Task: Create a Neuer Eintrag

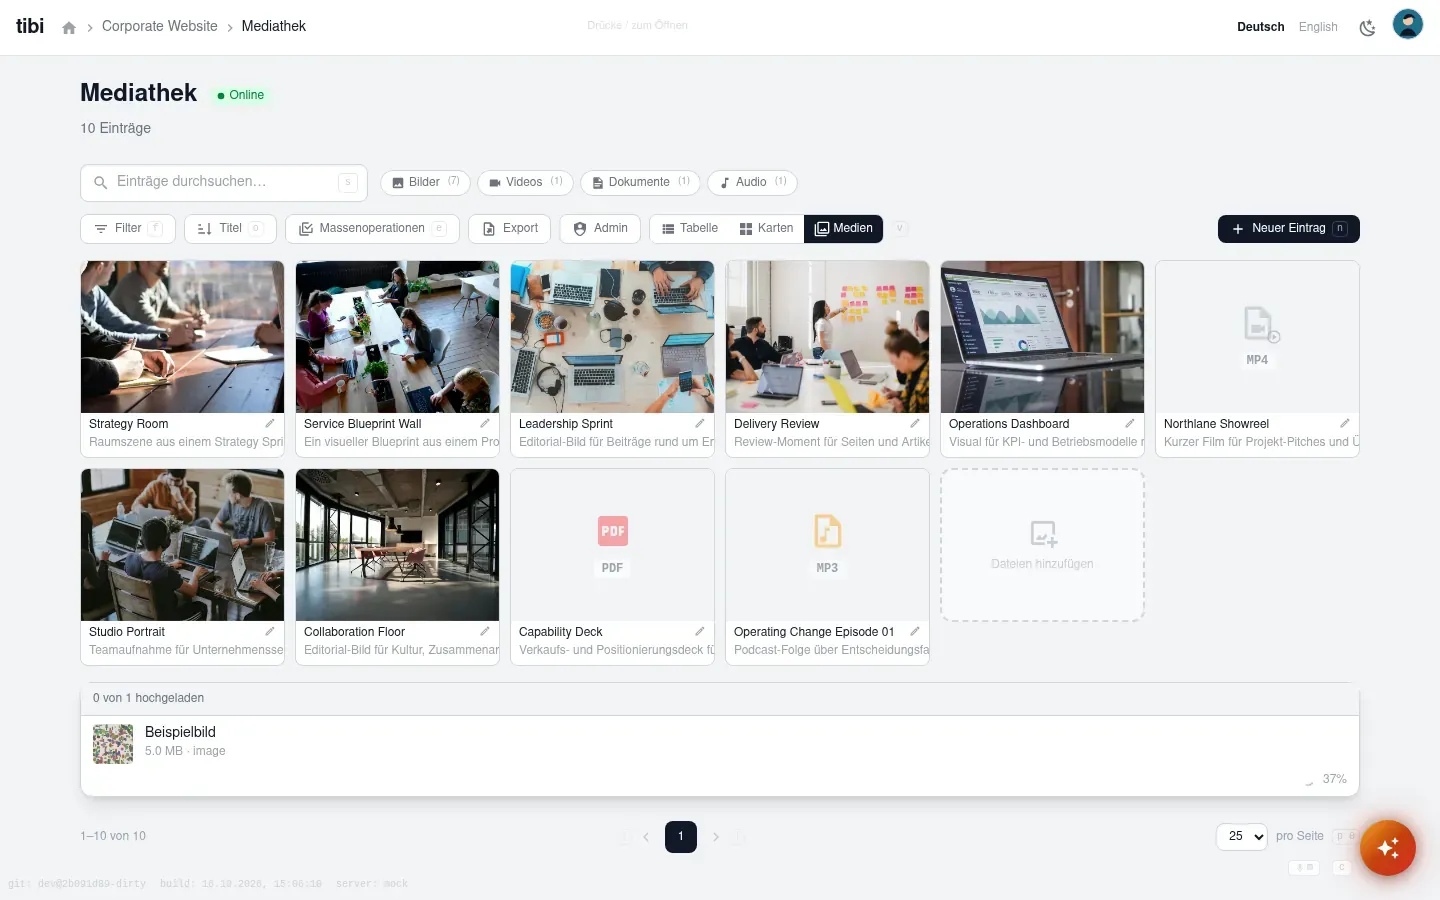Action: [1289, 229]
